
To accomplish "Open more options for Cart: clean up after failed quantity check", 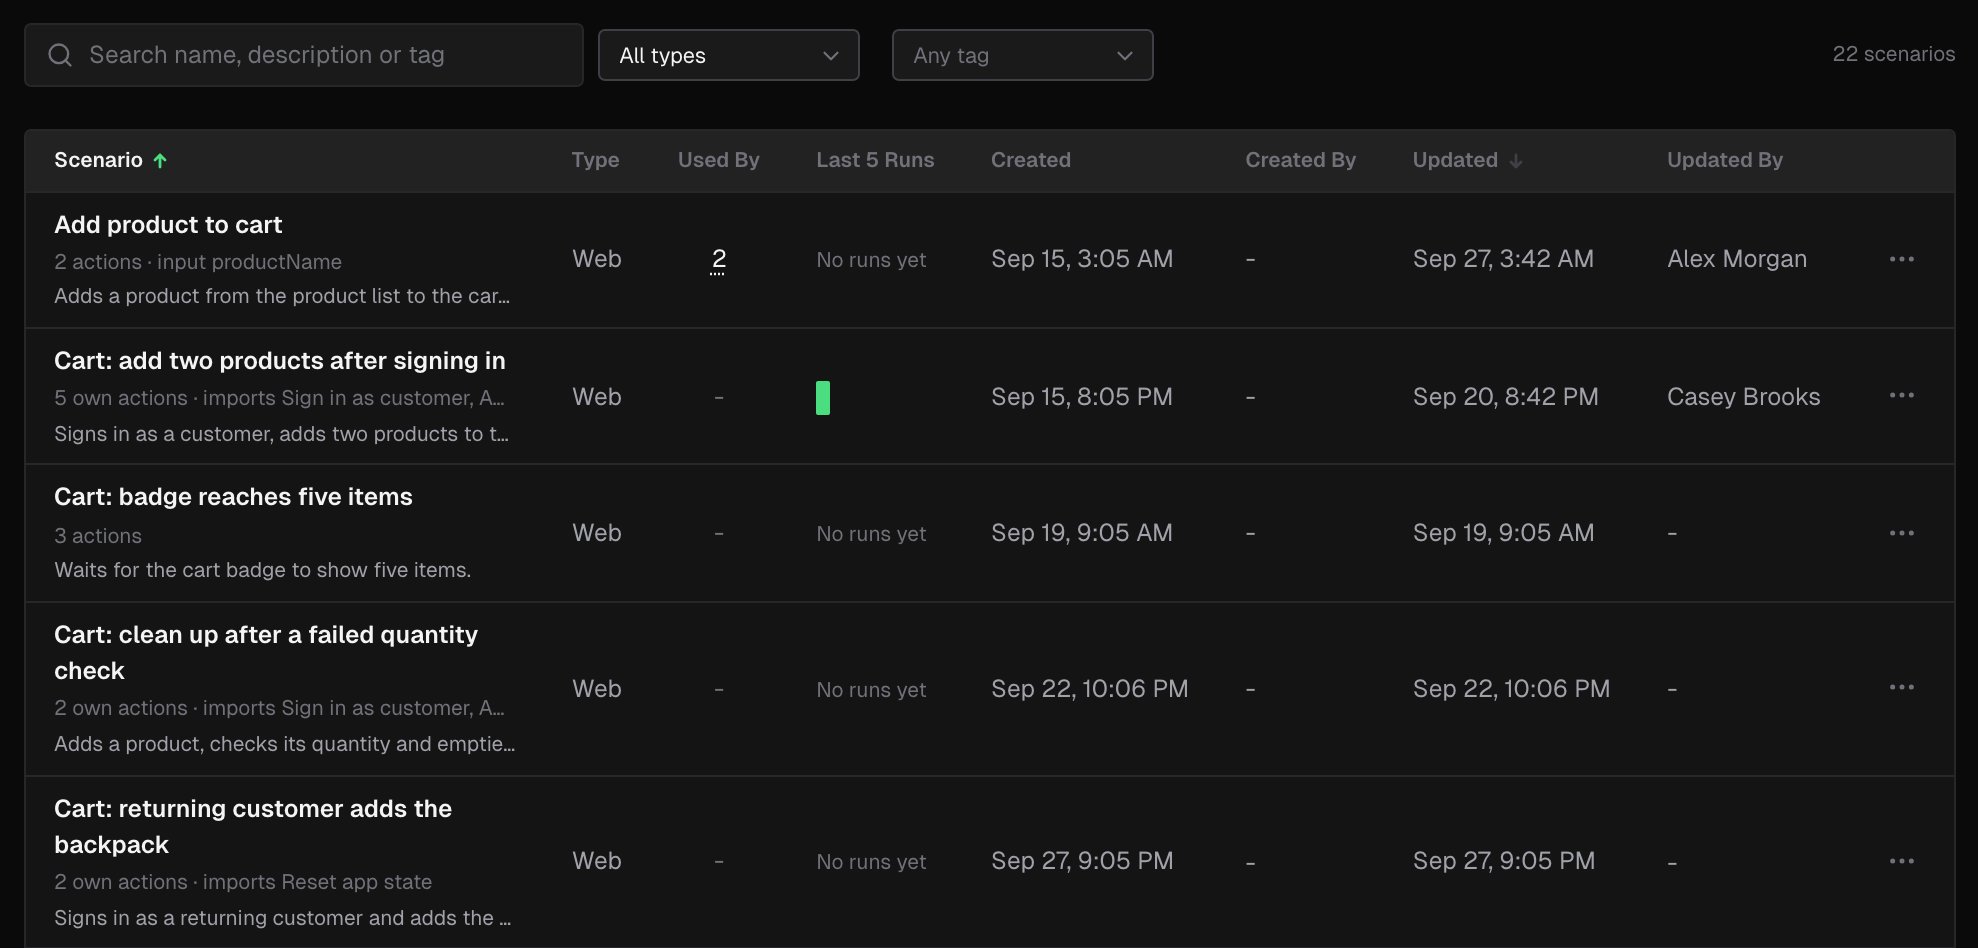I will click(1902, 687).
